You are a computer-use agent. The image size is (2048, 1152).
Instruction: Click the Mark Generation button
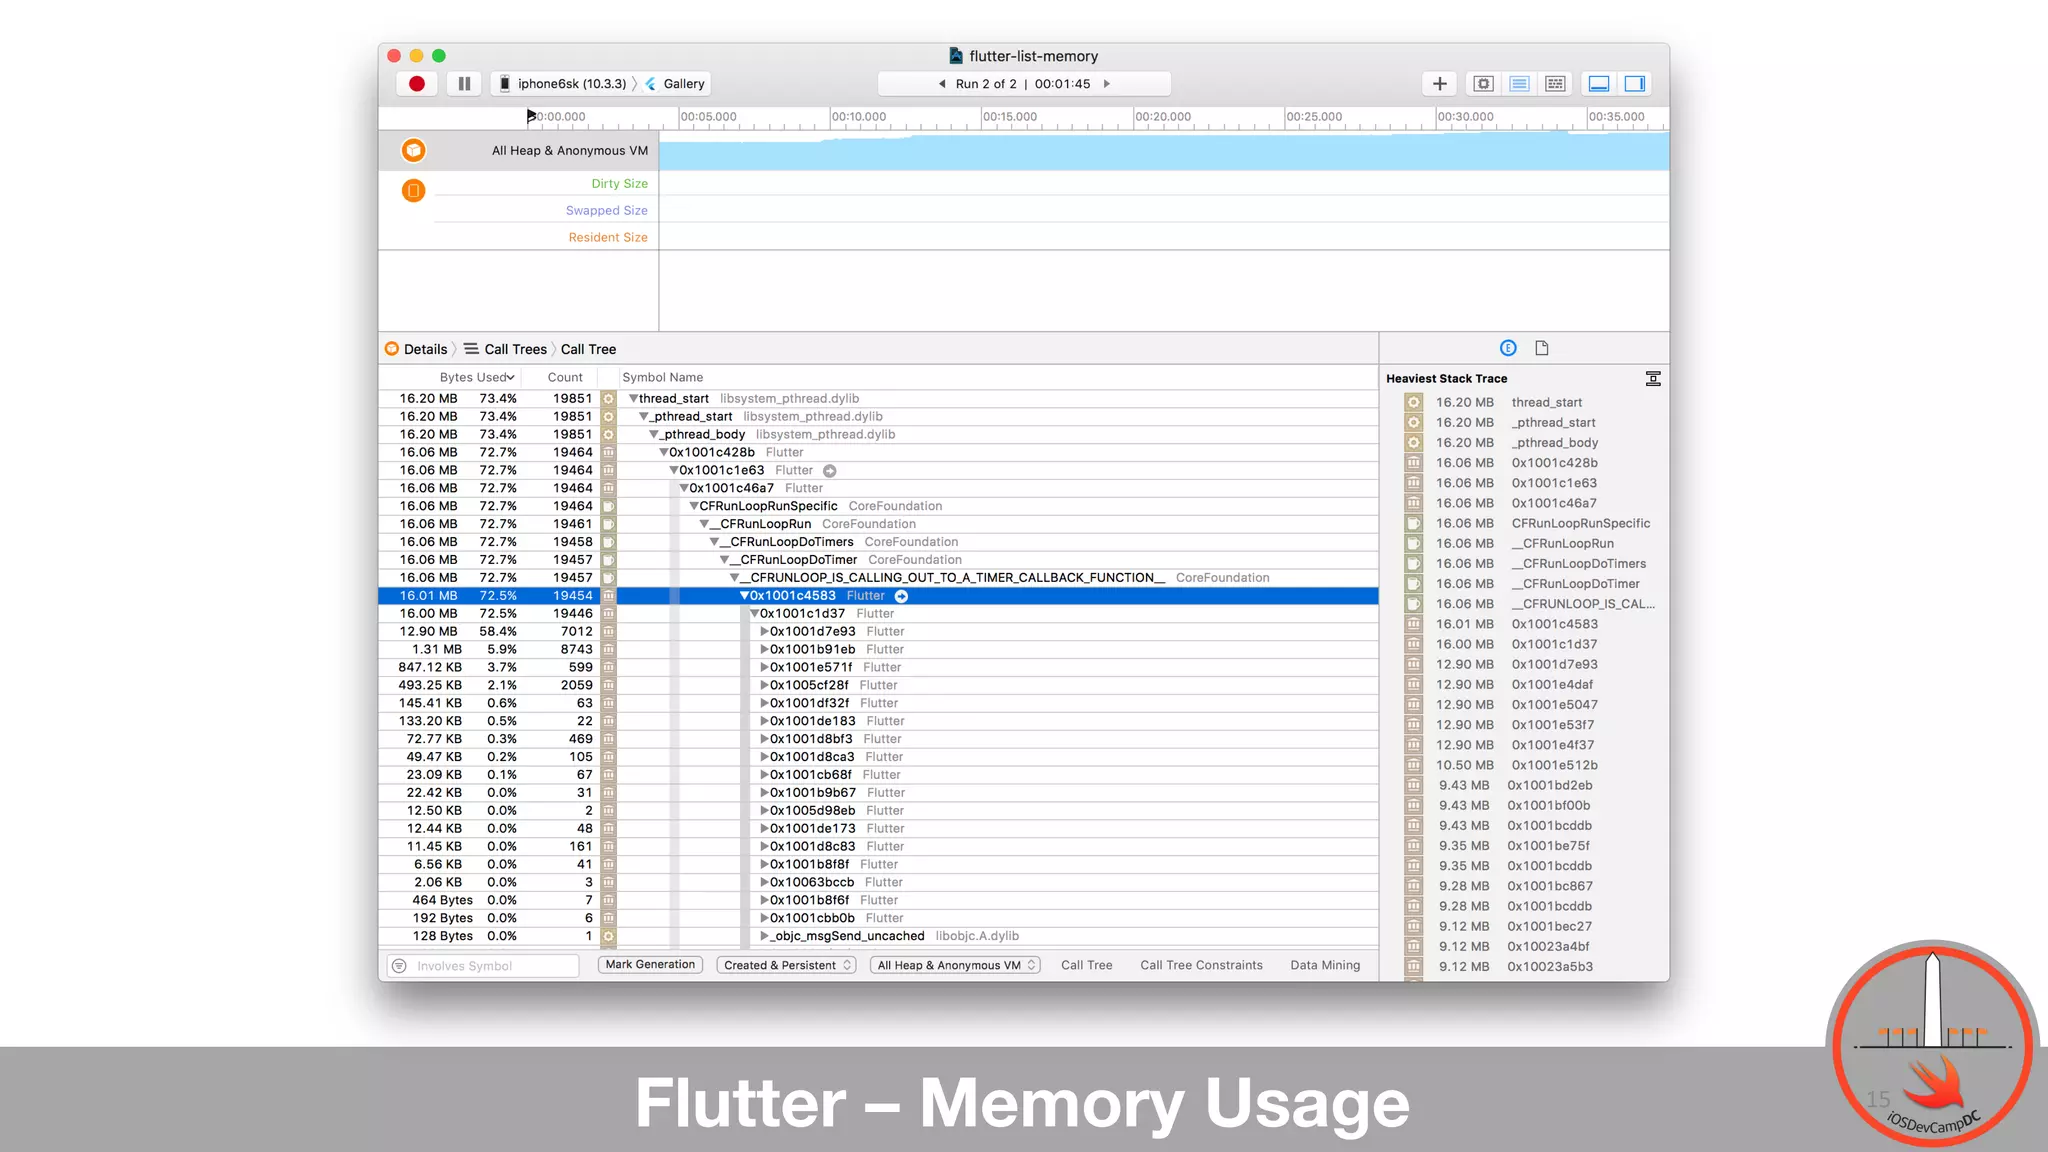coord(650,965)
